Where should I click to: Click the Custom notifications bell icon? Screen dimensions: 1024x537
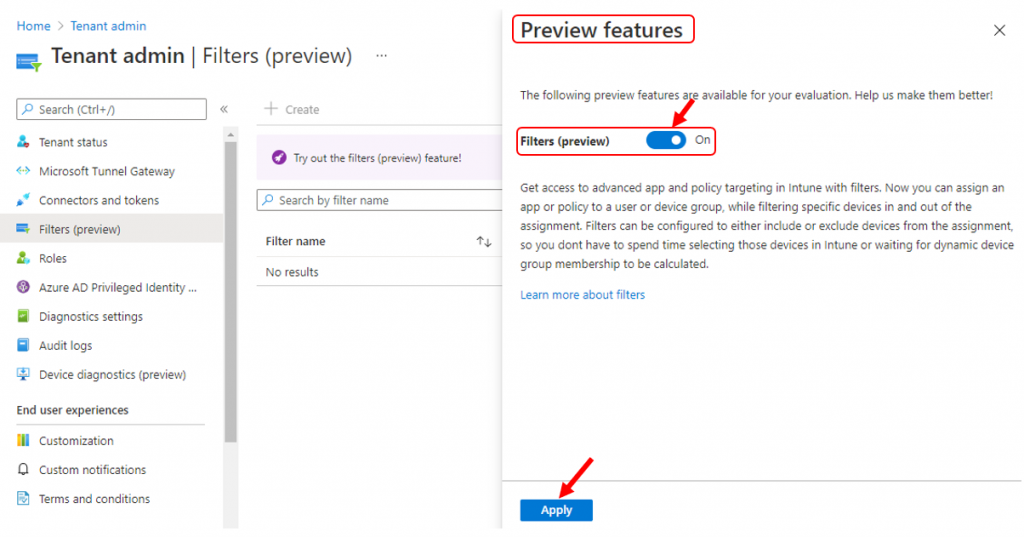tap(23, 469)
